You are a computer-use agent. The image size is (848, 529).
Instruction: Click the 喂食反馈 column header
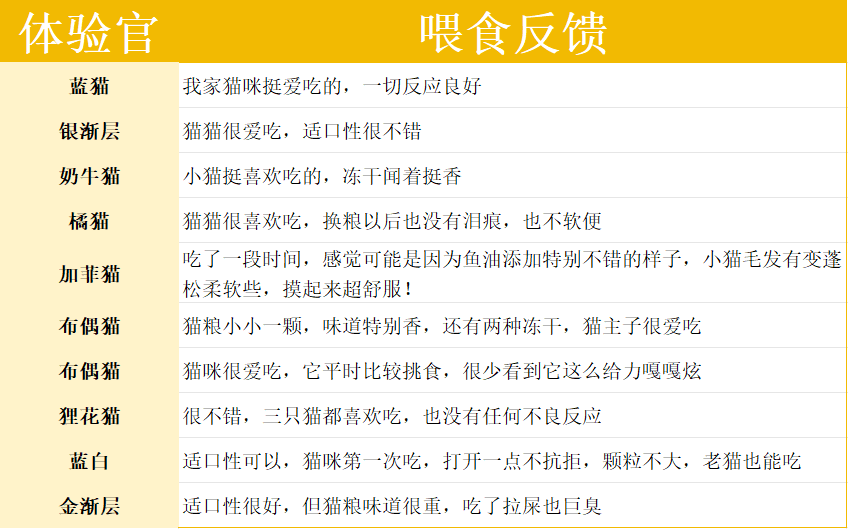point(513,33)
